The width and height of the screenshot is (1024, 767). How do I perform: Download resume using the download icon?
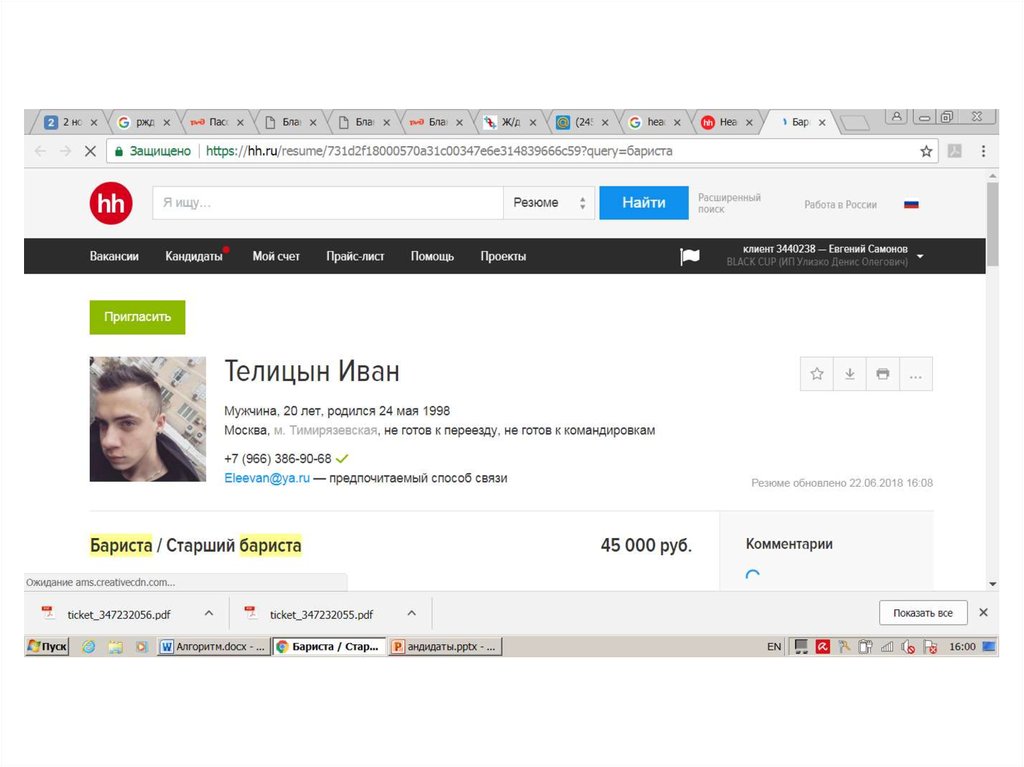click(x=850, y=374)
